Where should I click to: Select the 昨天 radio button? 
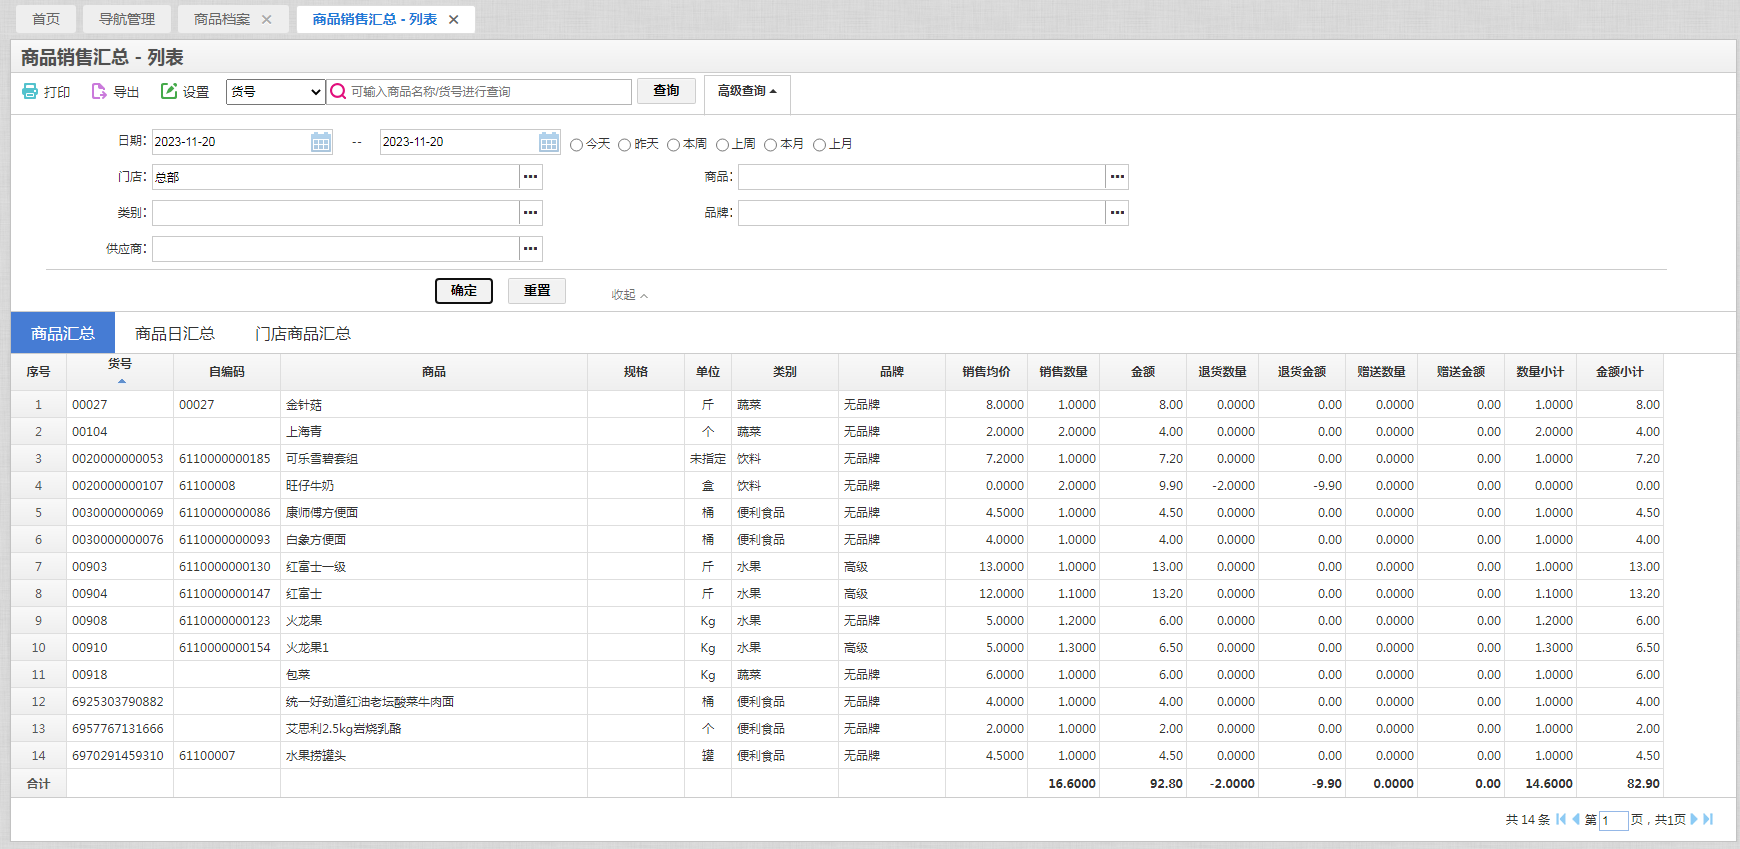coord(624,145)
